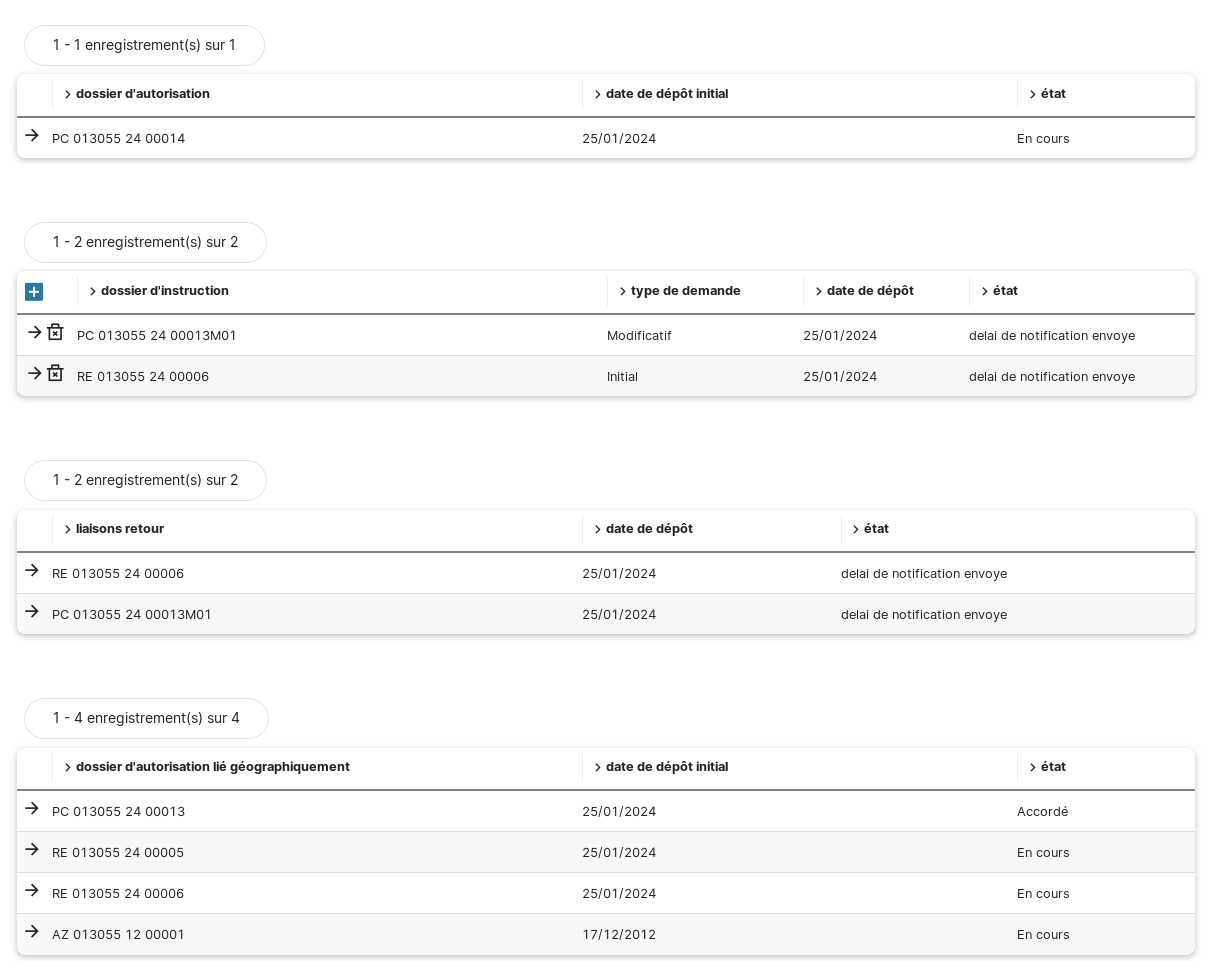This screenshot has height=971, width=1211.
Task: Click arrow icon beside instruction PC 013055 24 00013M01
Action: click(34, 332)
